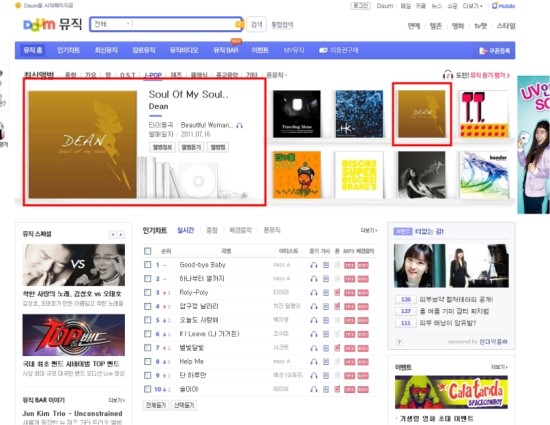Screen dimensions: 550x425
Task: Open lyrics icon for 오늘도 사랑해
Action: [x=326, y=320]
